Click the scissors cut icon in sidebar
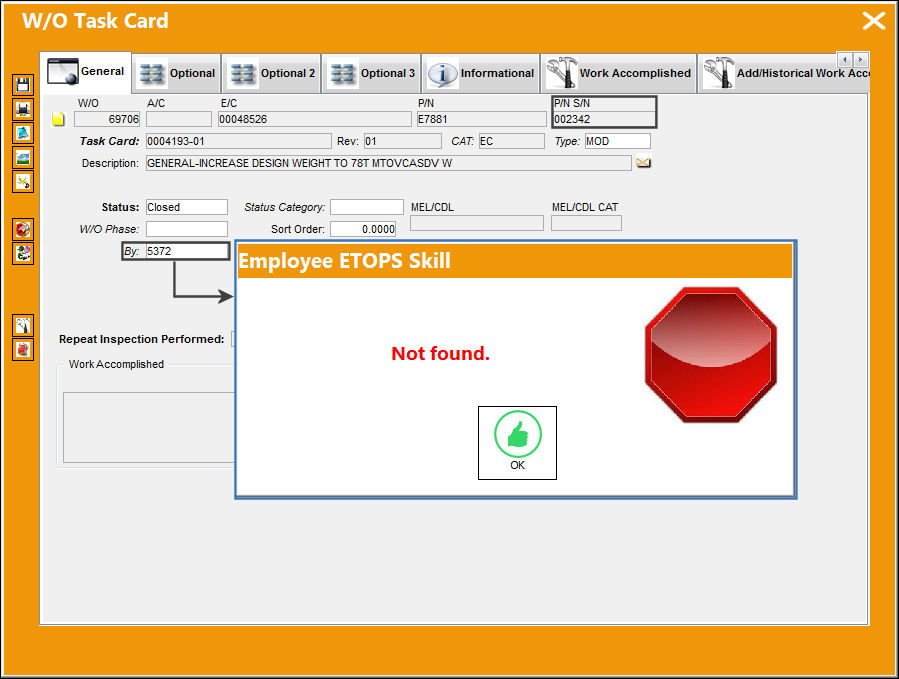The image size is (899, 679). [x=23, y=181]
